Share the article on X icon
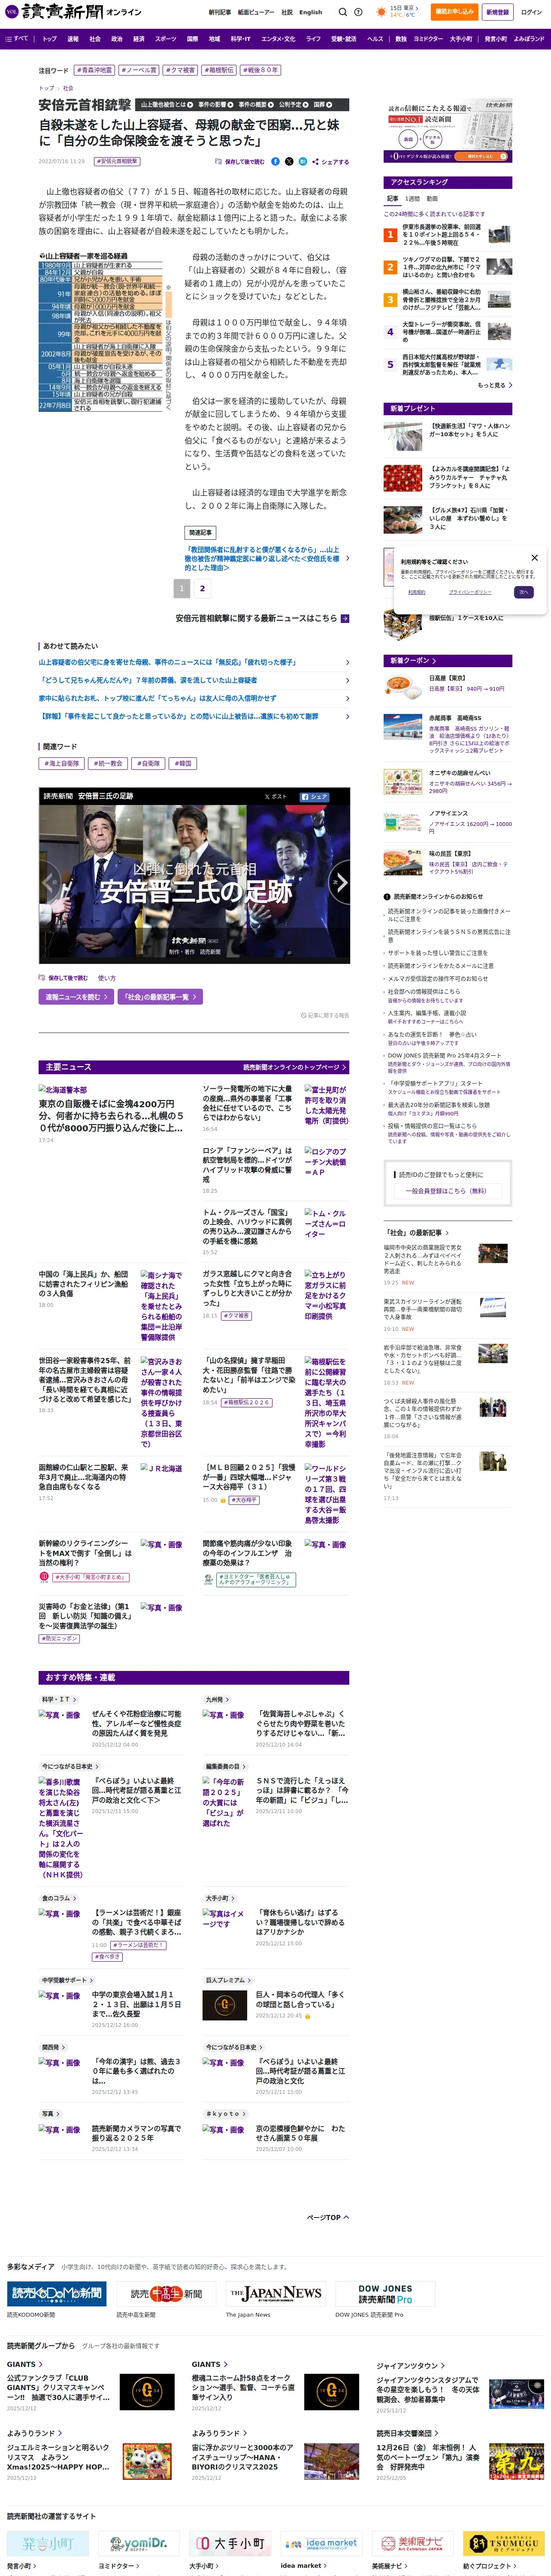Image resolution: width=551 pixels, height=2576 pixels. coord(289,161)
